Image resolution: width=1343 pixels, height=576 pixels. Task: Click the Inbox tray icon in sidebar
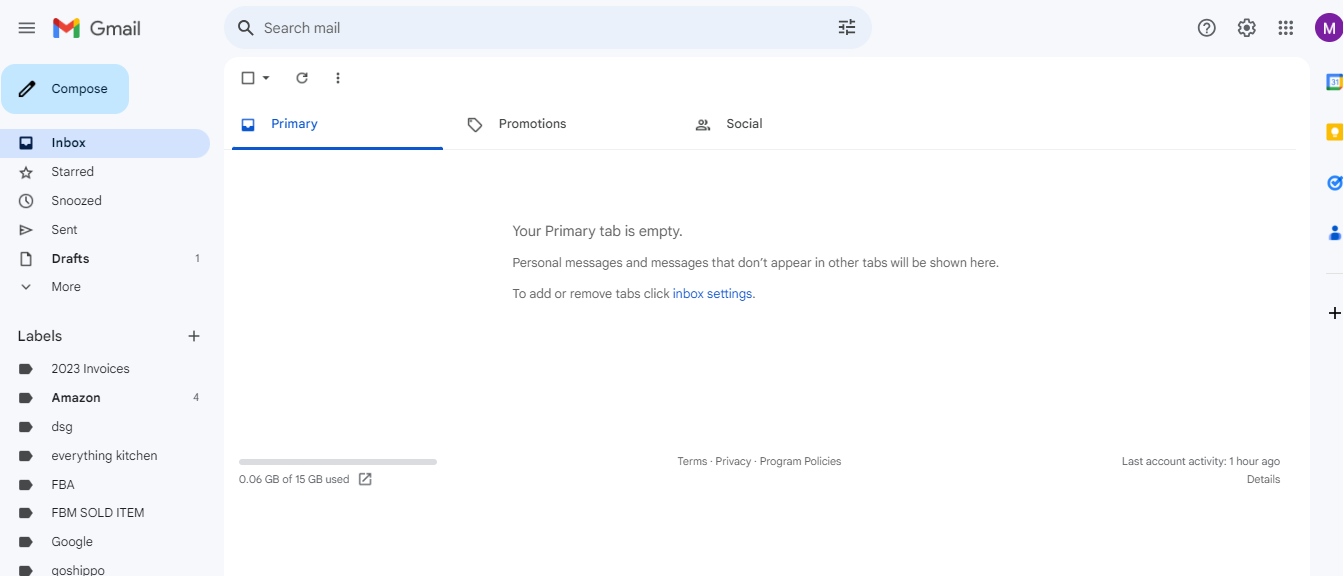pyautogui.click(x=26, y=143)
